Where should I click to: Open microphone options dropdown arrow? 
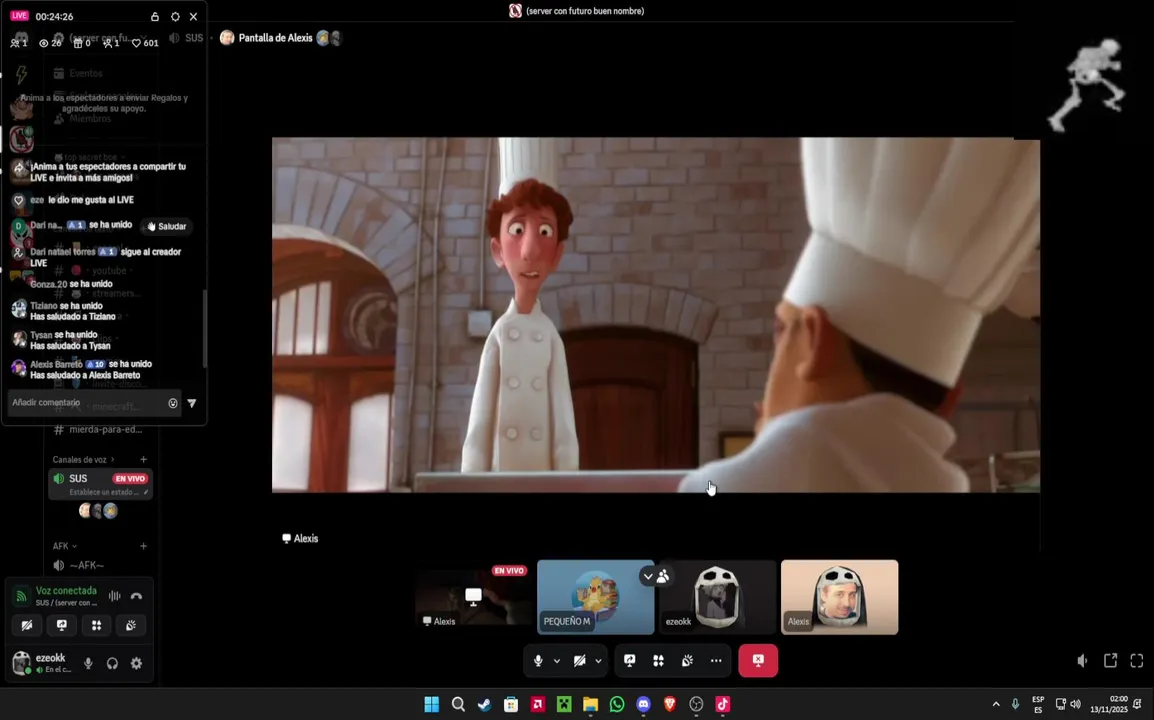coord(557,660)
